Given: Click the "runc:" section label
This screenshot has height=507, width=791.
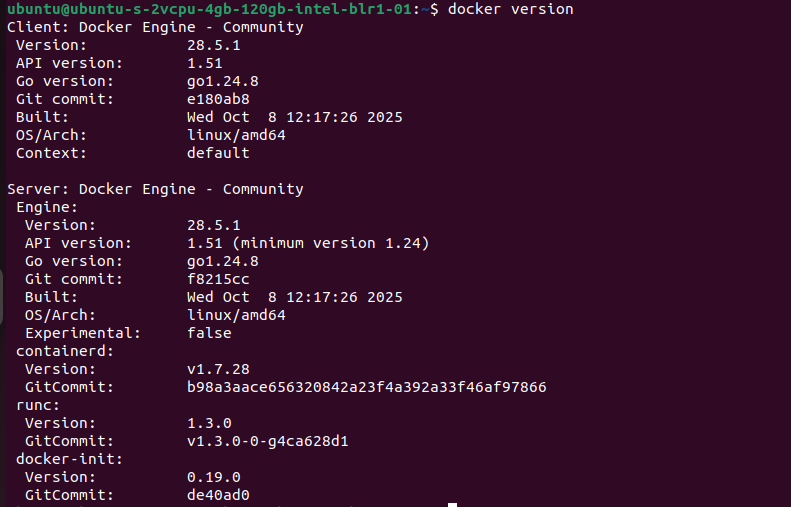Looking at the screenshot, I should click(x=39, y=405).
